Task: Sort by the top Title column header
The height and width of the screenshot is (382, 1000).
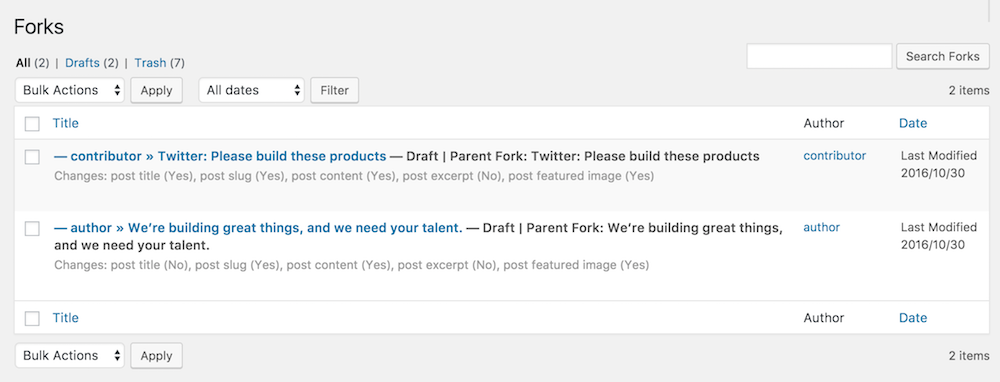Action: click(66, 123)
